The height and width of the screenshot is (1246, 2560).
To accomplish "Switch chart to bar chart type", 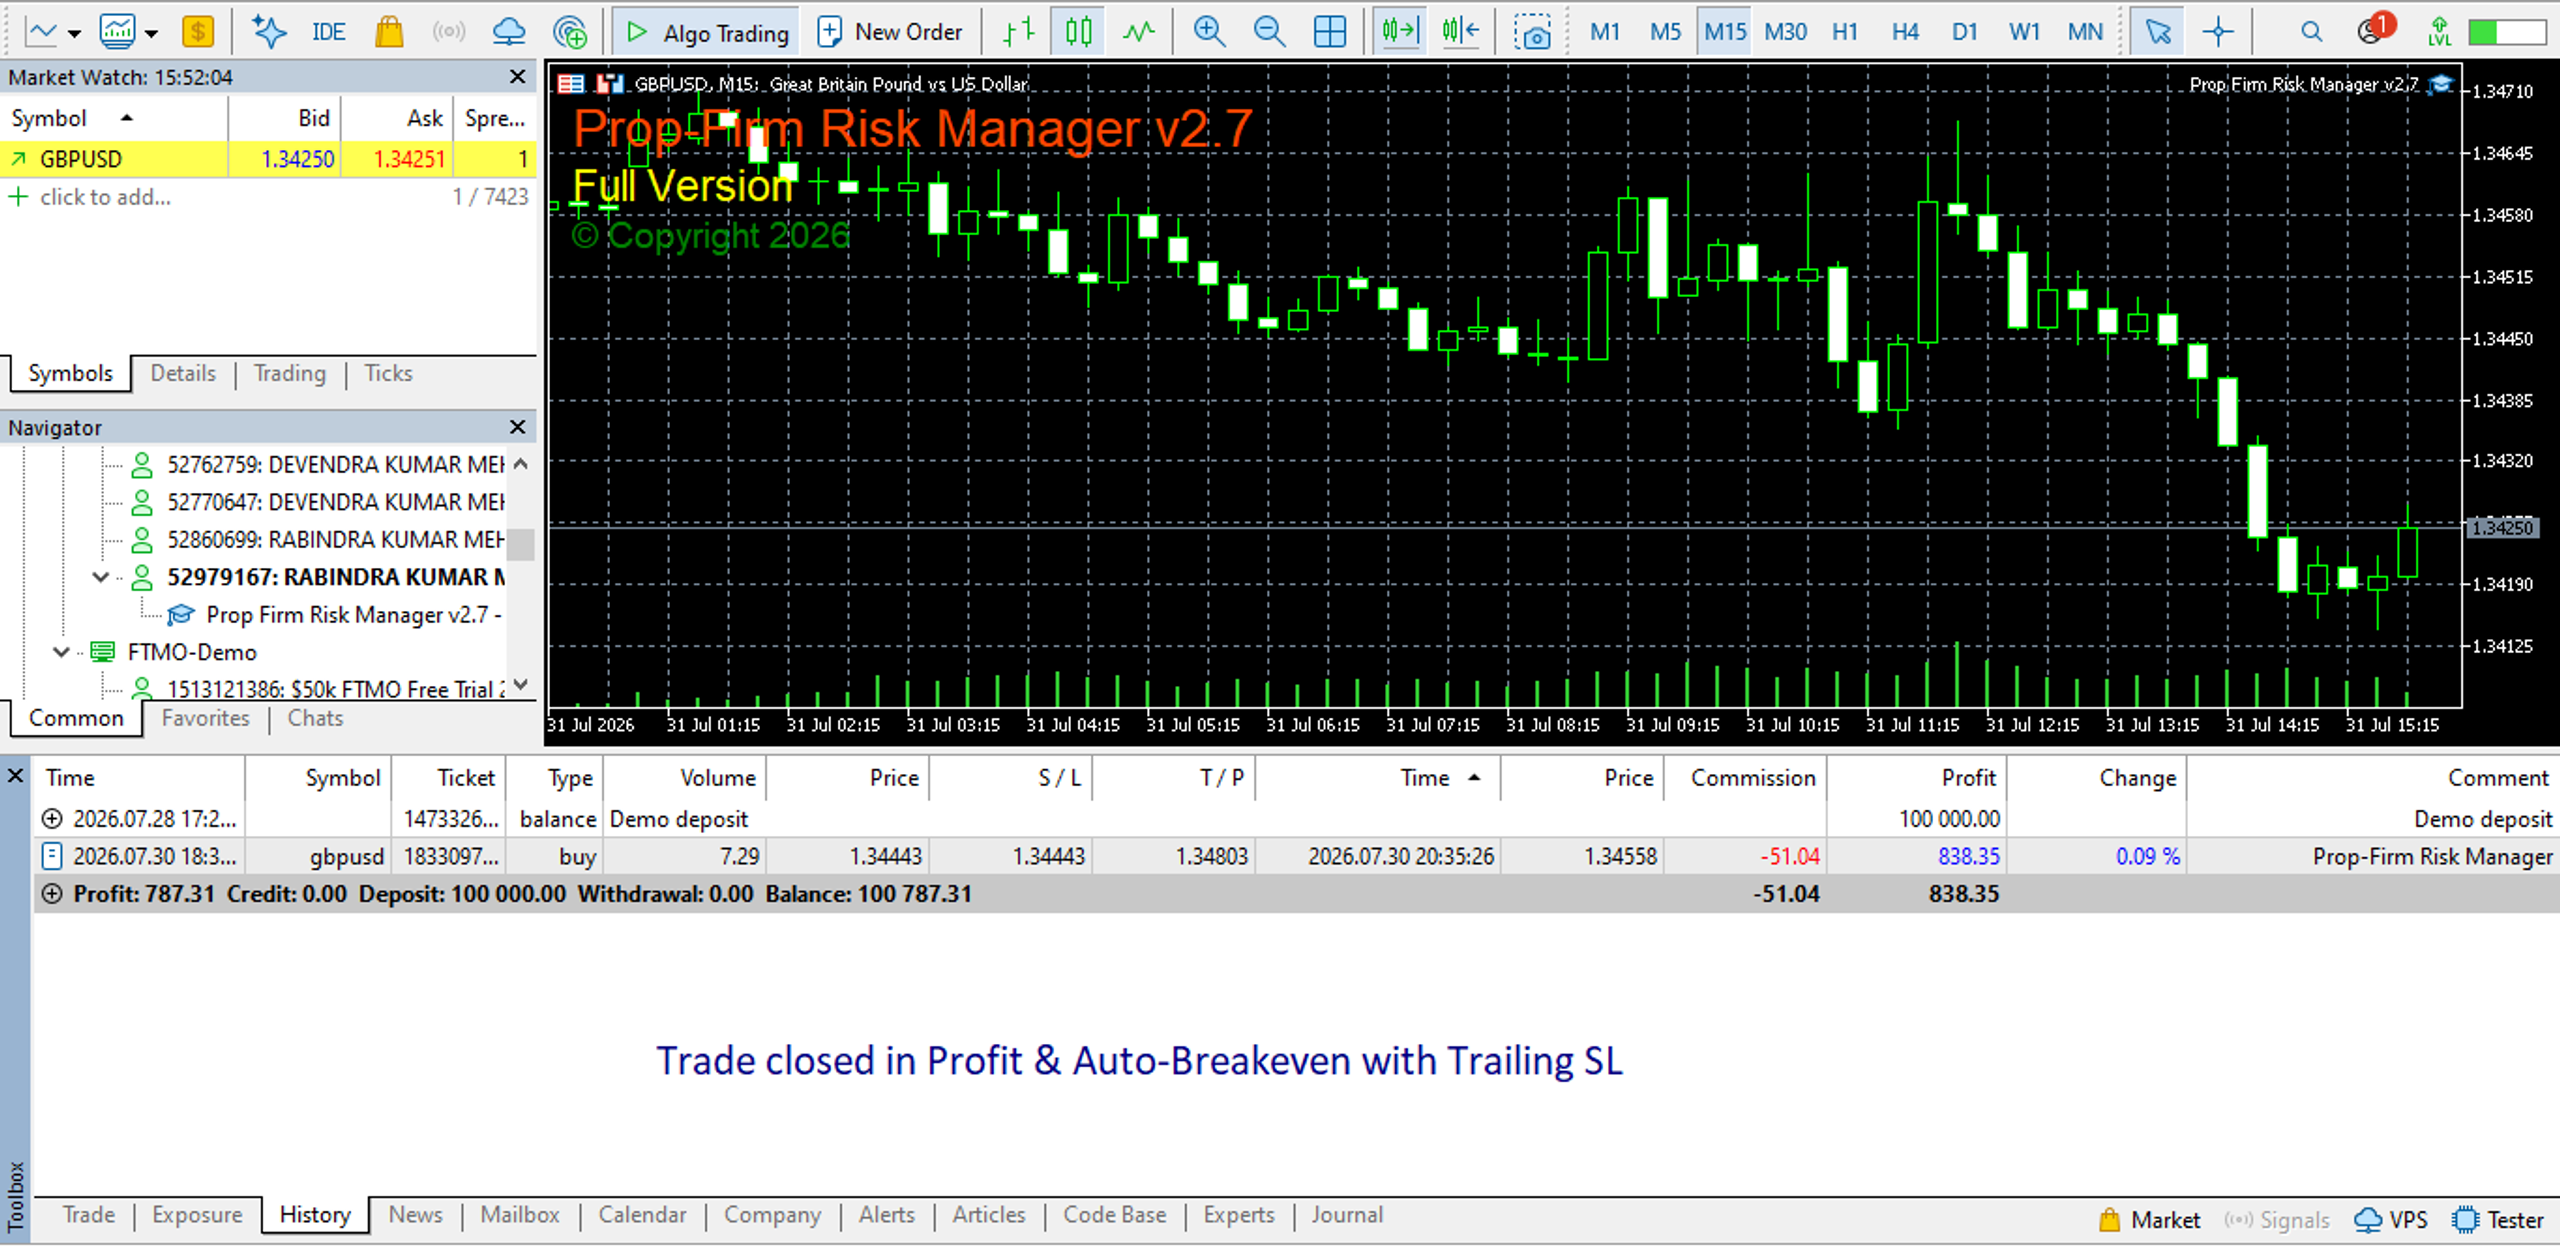I will pyautogui.click(x=1019, y=32).
